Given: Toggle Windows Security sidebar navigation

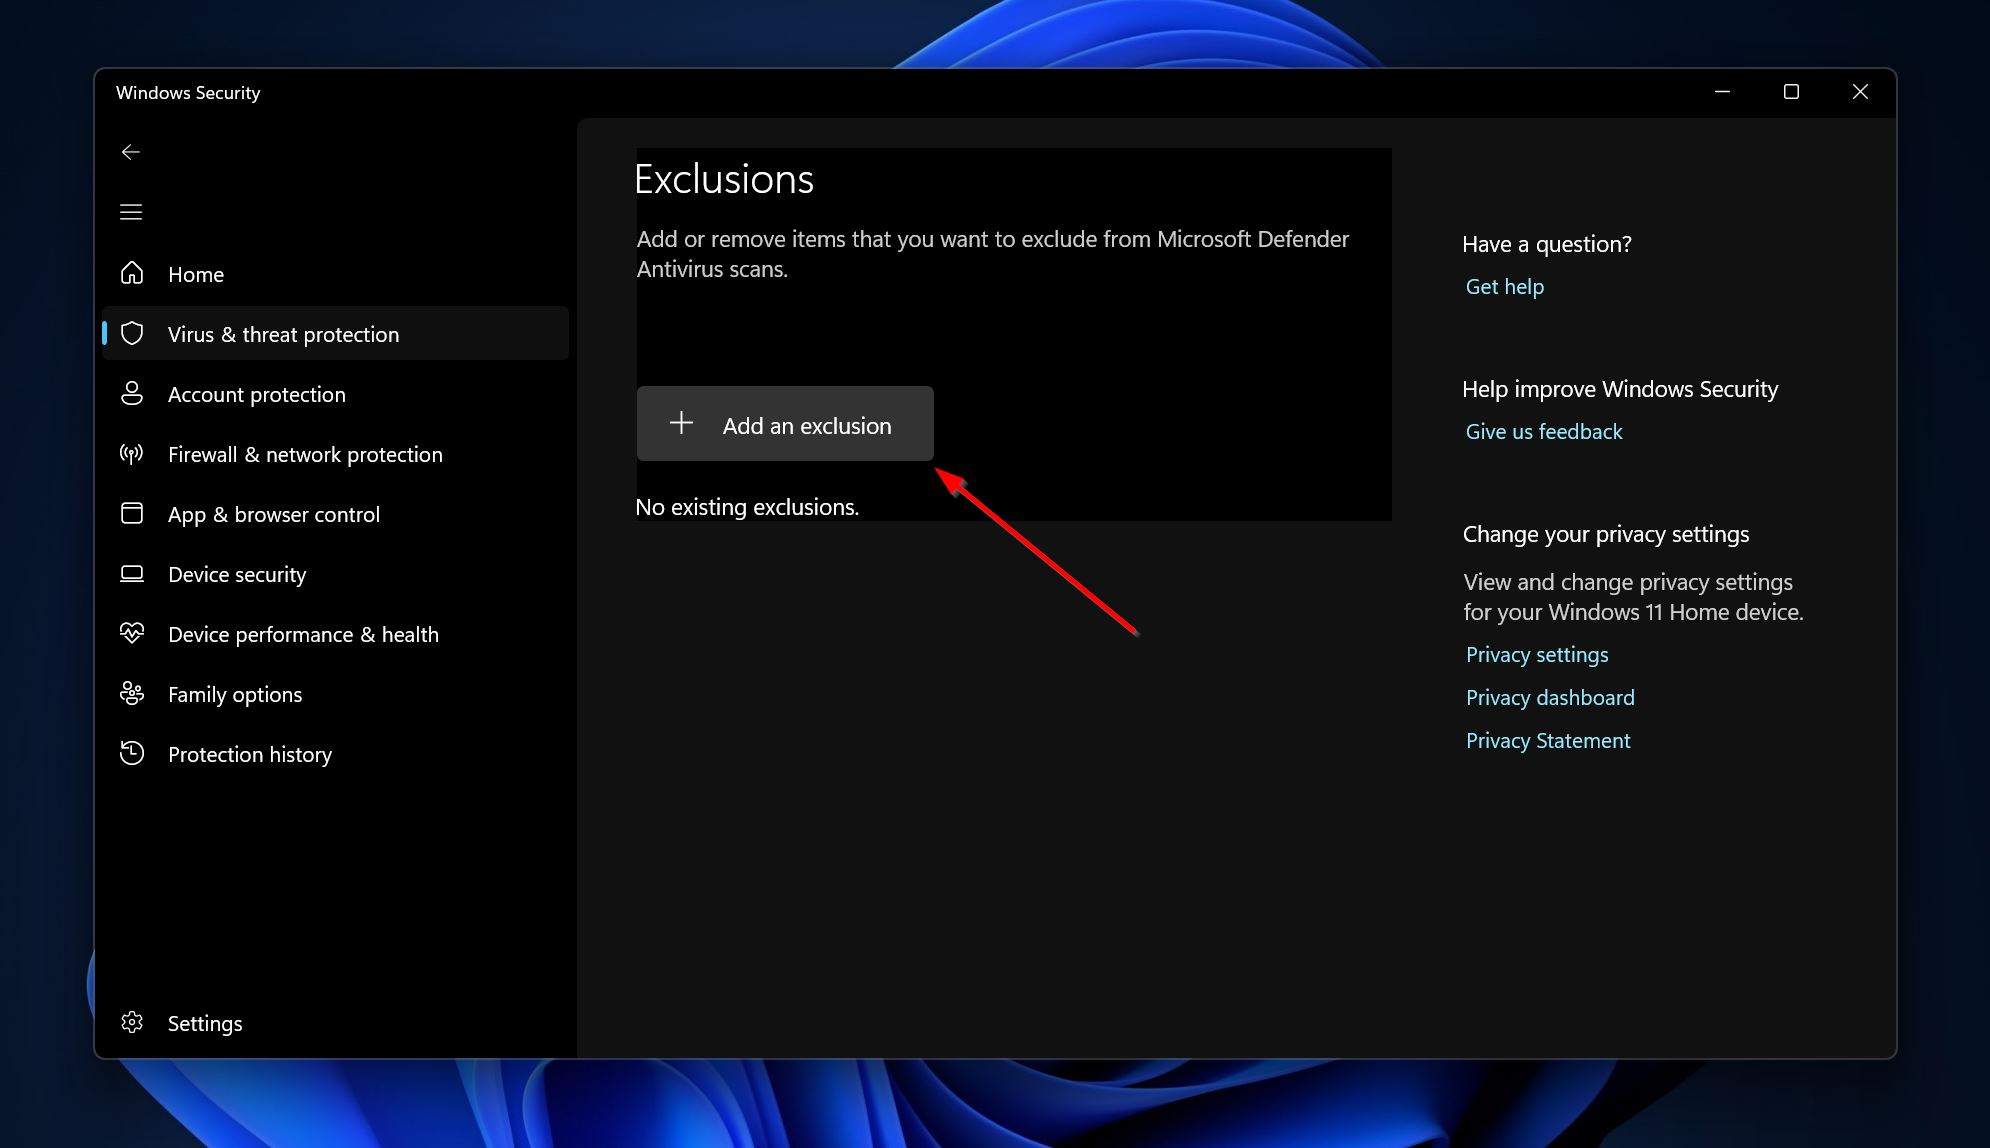Looking at the screenshot, I should (131, 210).
